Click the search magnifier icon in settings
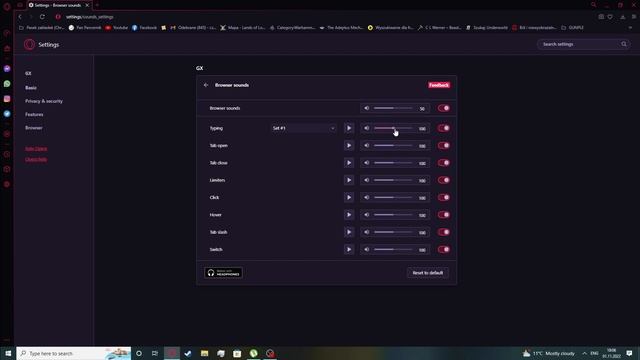640x360 pixels. [624, 44]
